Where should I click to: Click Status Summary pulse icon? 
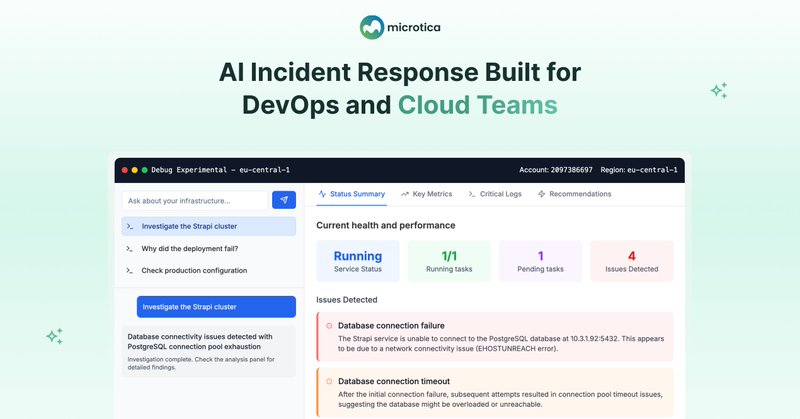(322, 194)
